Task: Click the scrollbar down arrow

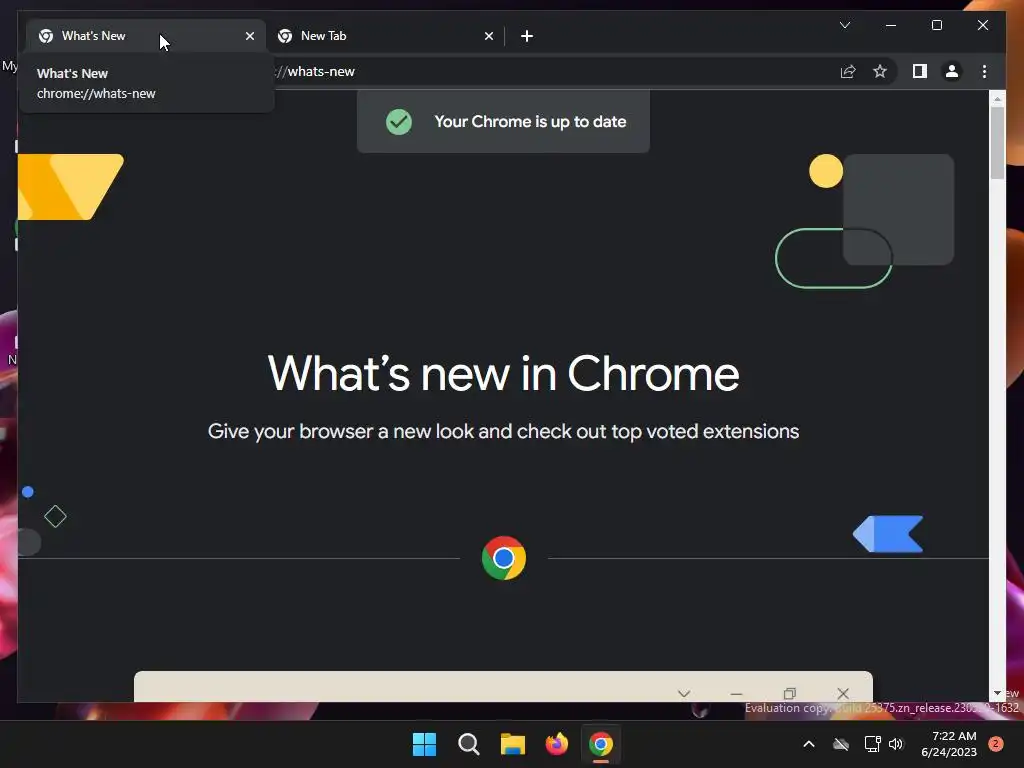Action: [x=997, y=693]
